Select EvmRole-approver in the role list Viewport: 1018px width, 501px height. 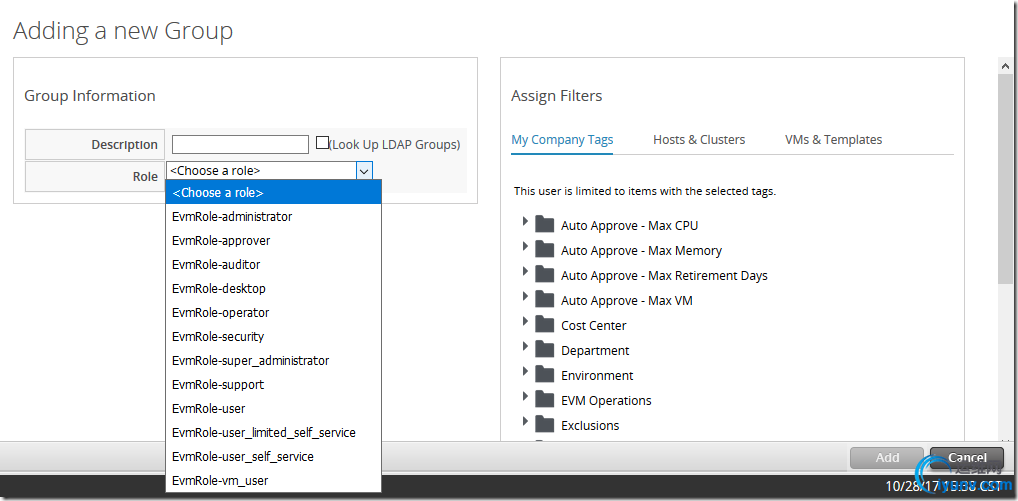click(221, 241)
